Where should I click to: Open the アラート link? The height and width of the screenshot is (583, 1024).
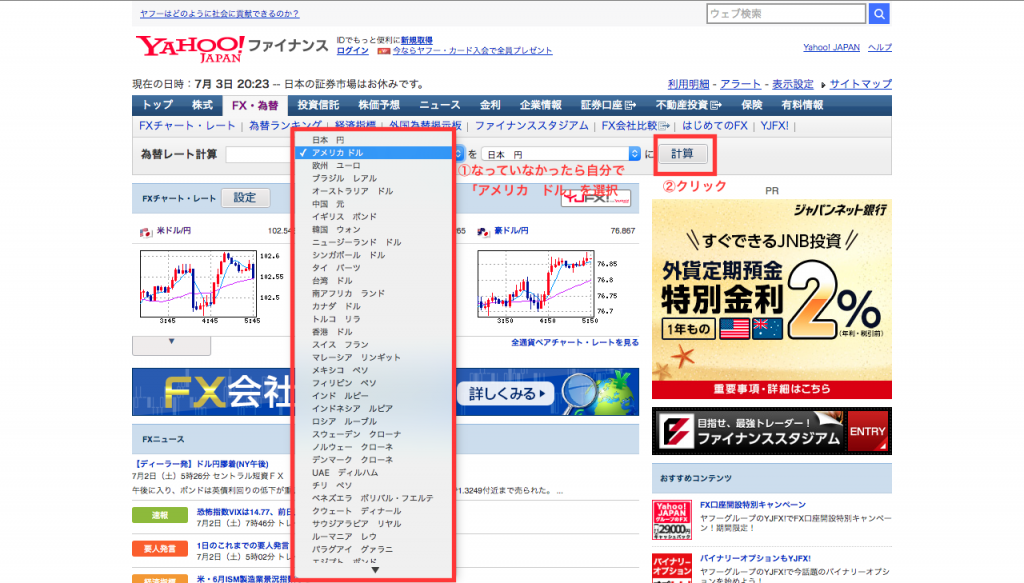[x=741, y=84]
